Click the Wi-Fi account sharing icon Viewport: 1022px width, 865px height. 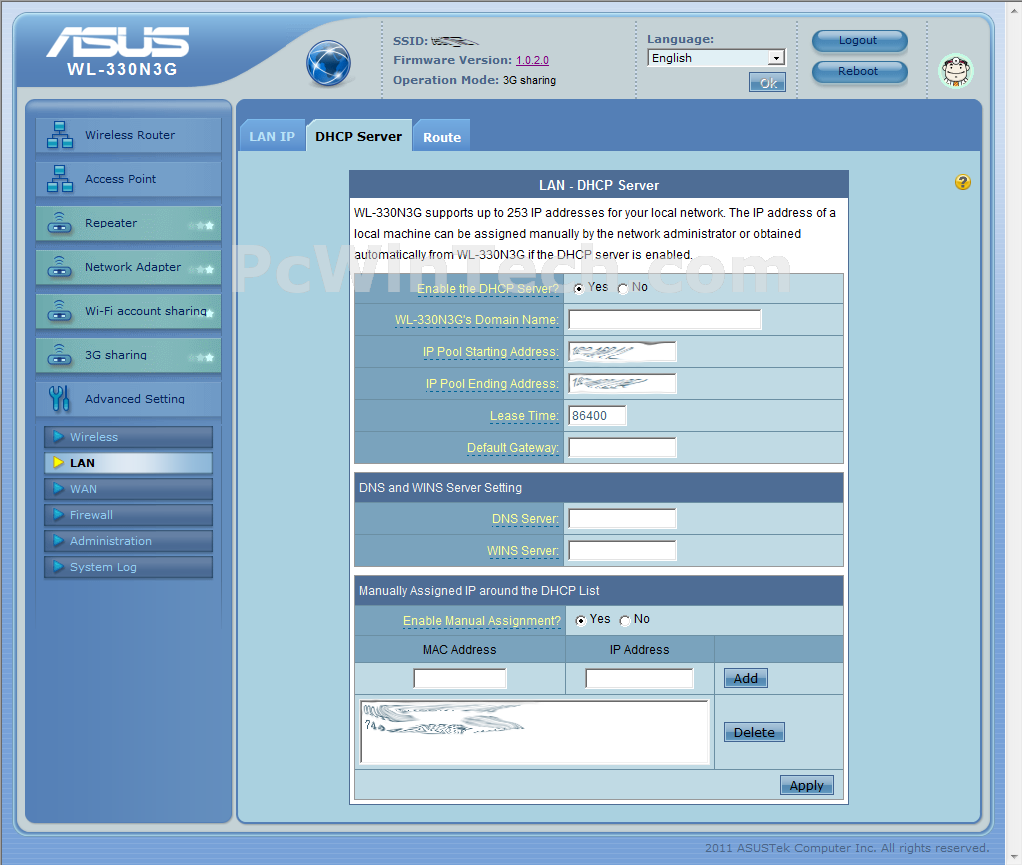(59, 311)
